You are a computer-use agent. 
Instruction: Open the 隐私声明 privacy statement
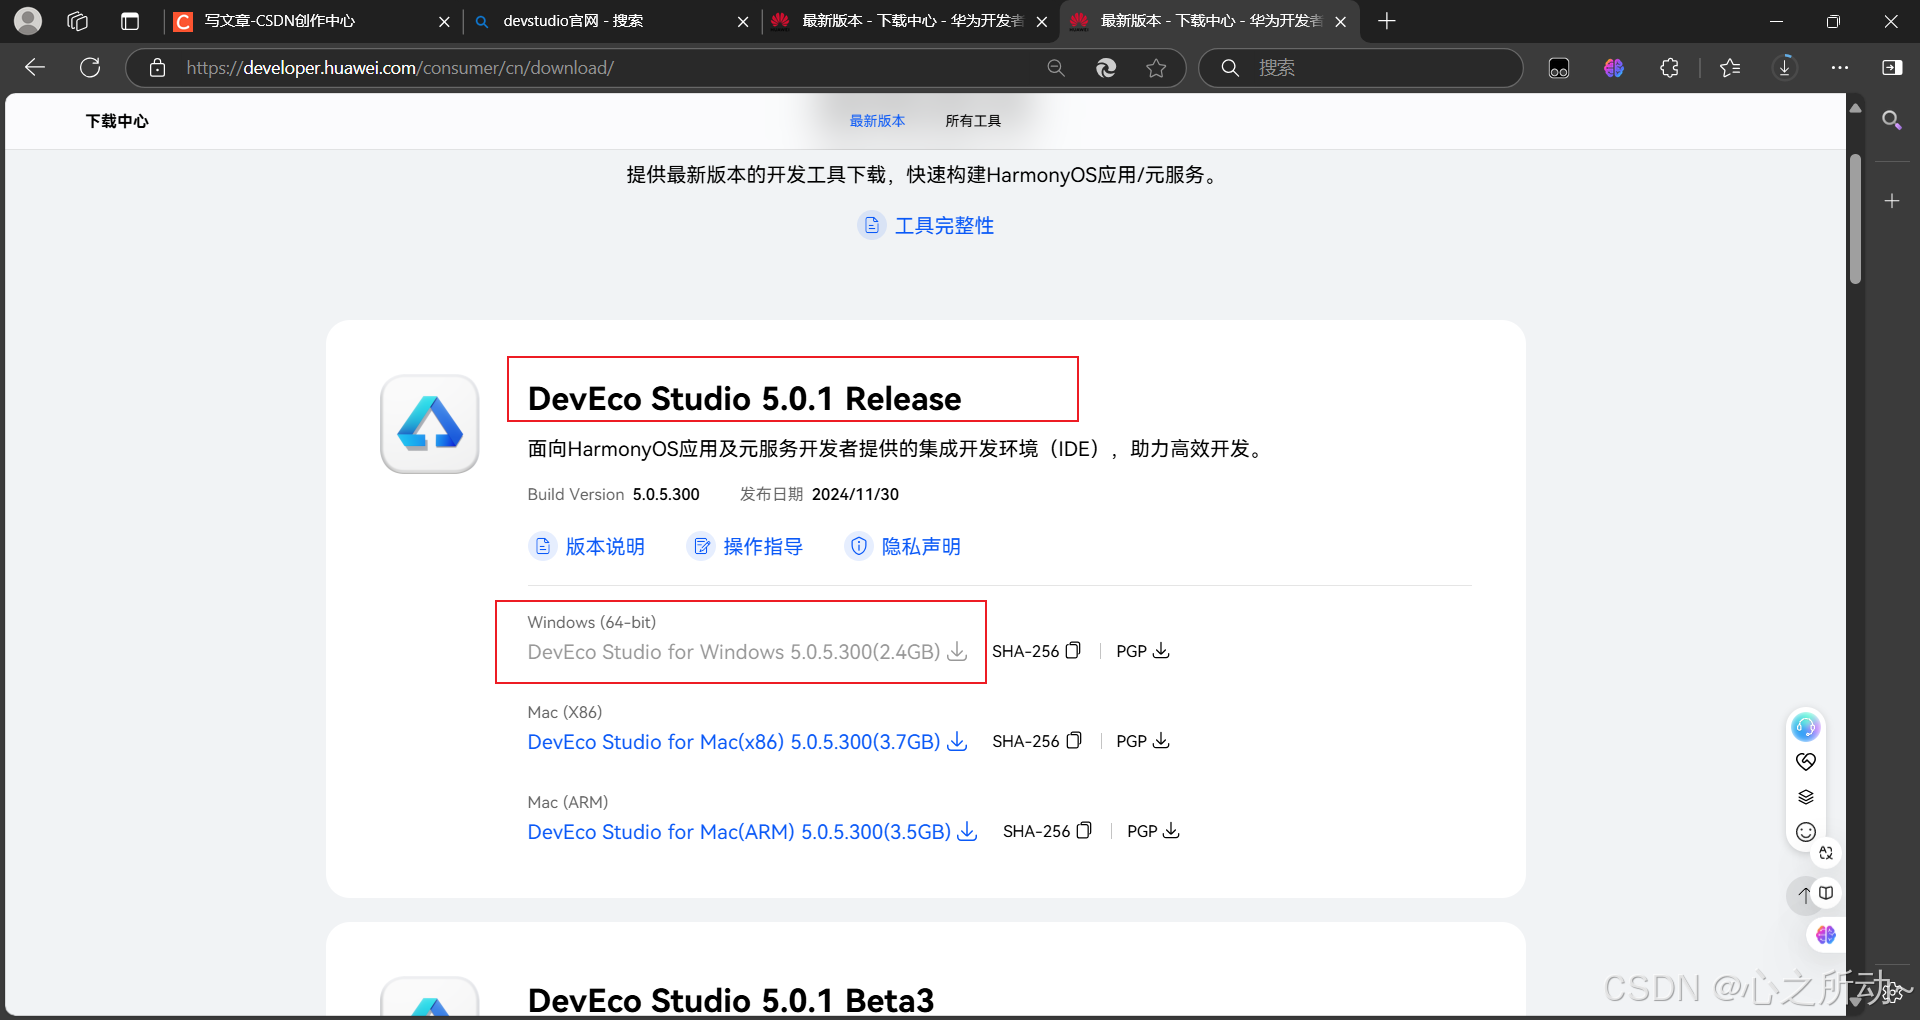tap(920, 546)
